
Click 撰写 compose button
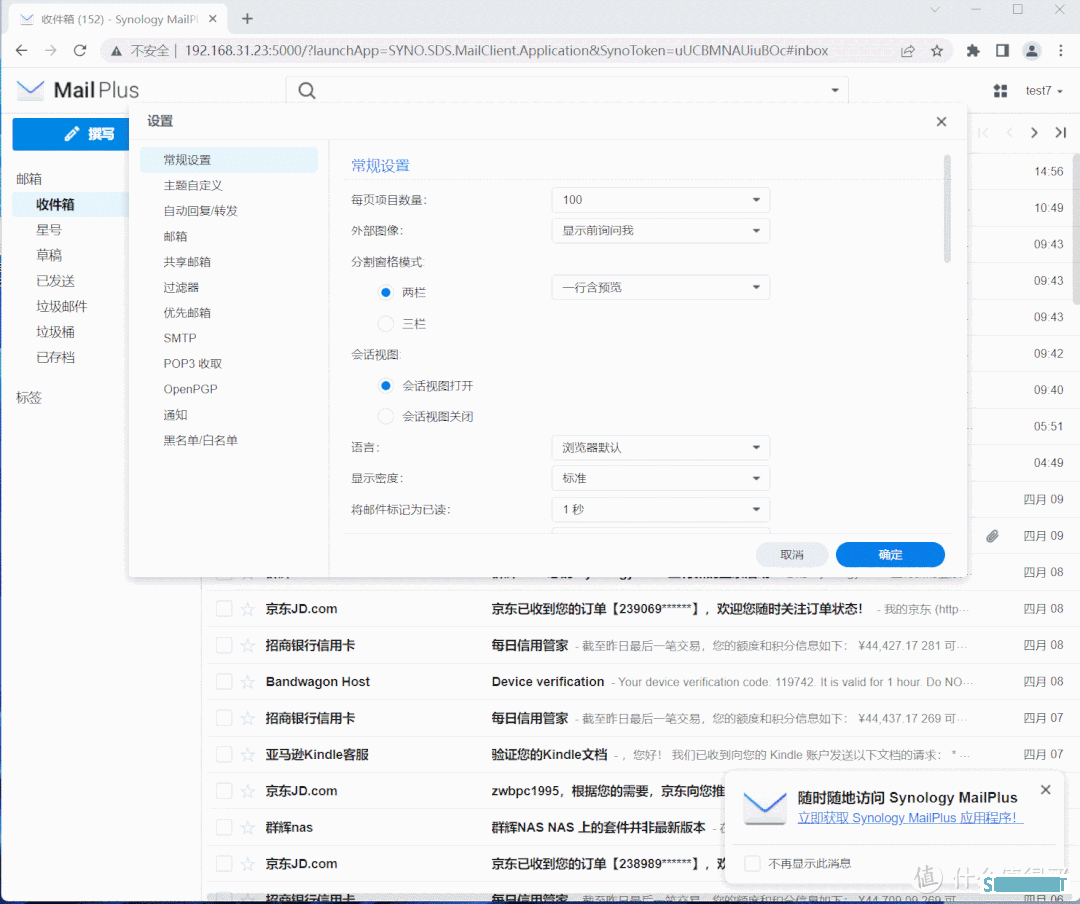[71, 134]
